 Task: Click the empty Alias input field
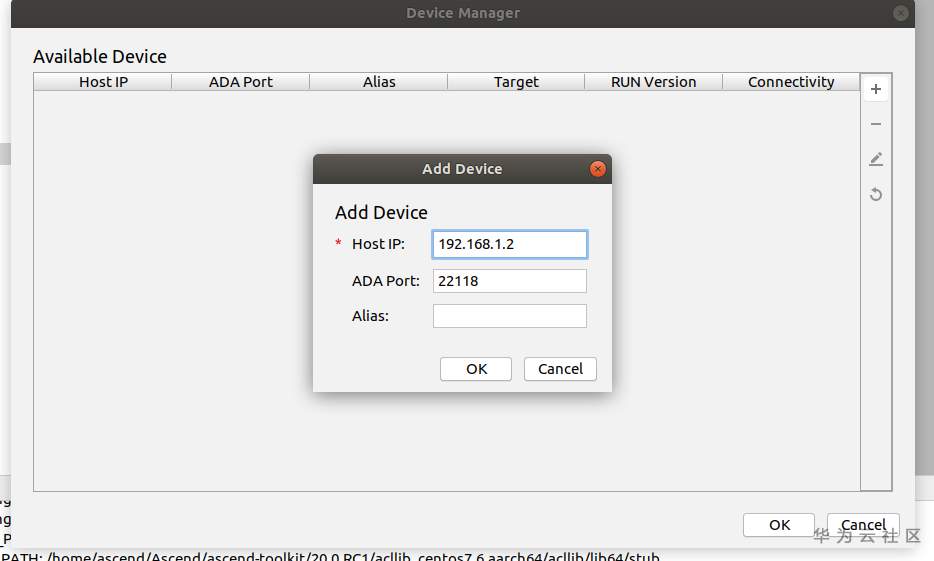[509, 316]
